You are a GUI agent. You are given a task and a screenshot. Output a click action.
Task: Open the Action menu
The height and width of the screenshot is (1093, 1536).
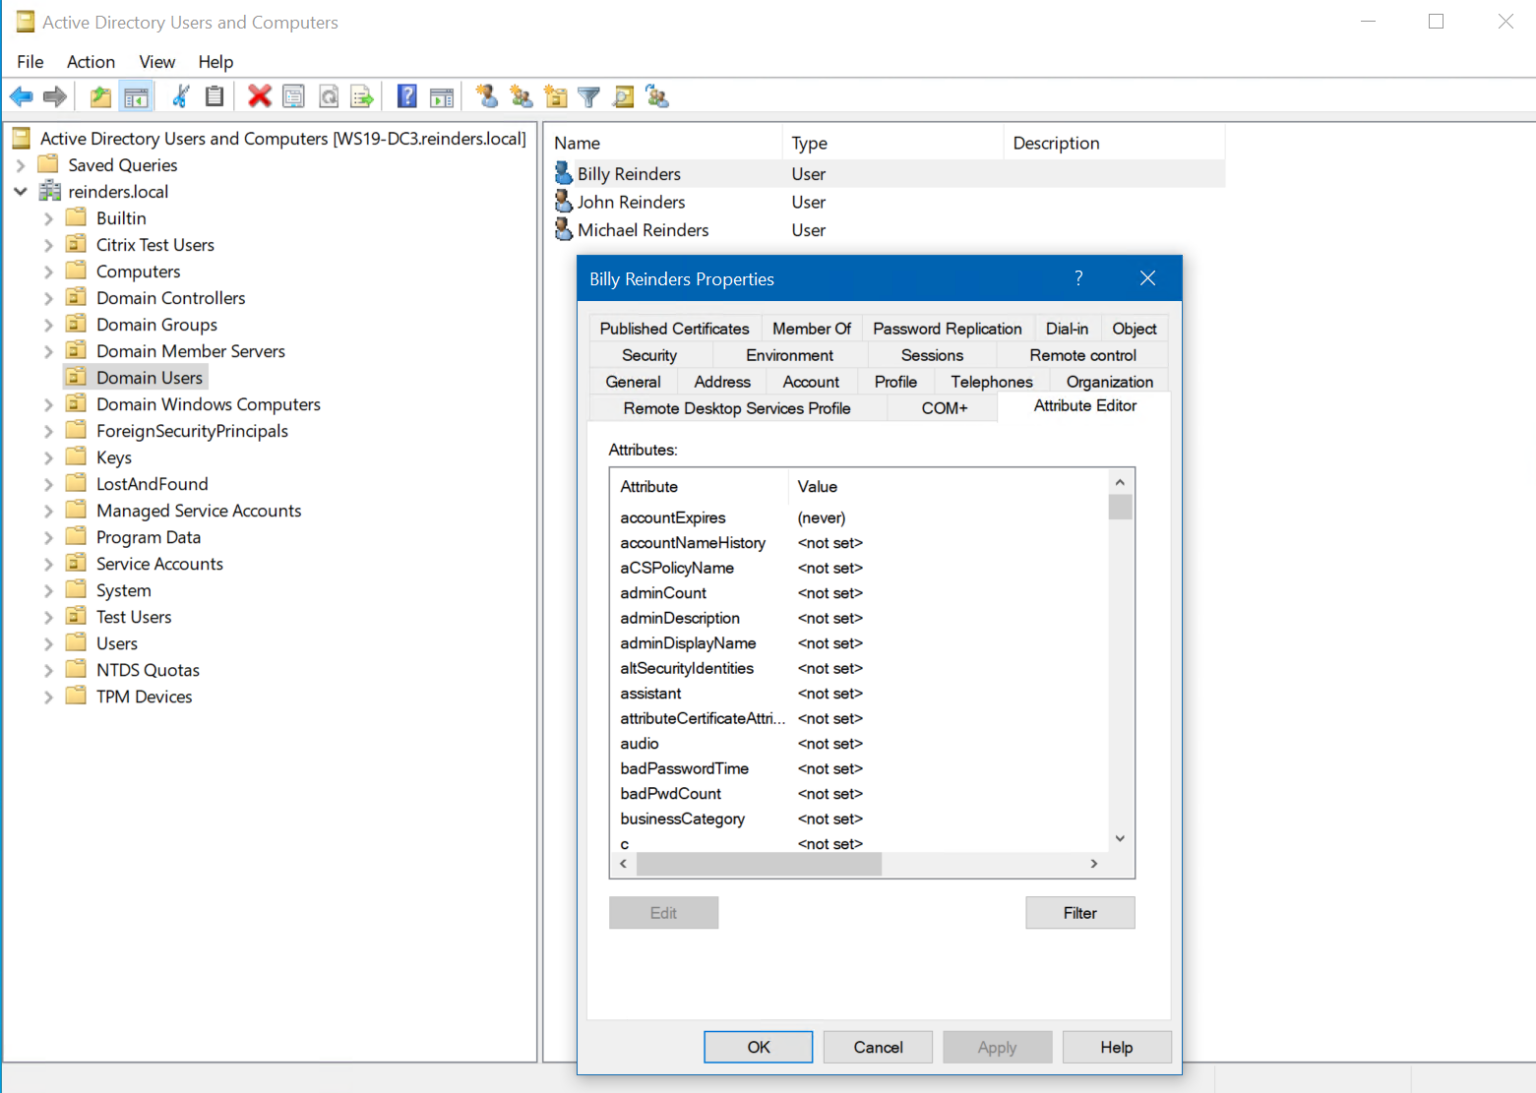point(90,61)
